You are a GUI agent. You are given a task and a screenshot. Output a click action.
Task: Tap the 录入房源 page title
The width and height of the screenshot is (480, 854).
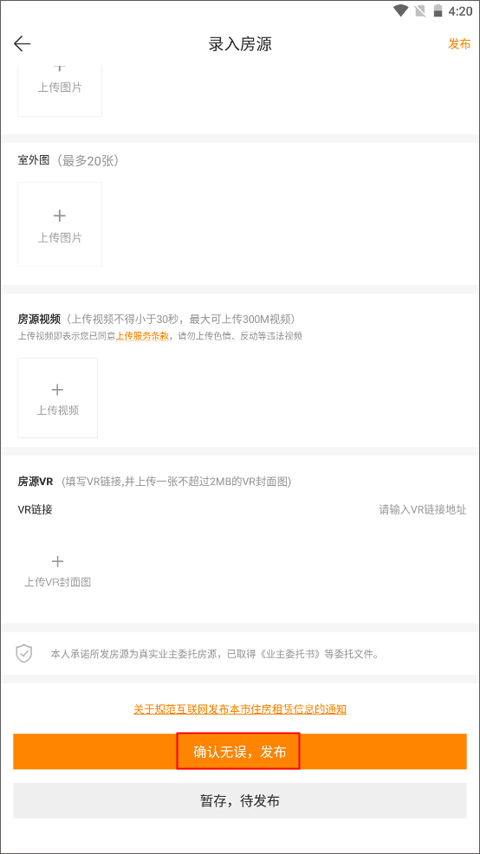(240, 44)
